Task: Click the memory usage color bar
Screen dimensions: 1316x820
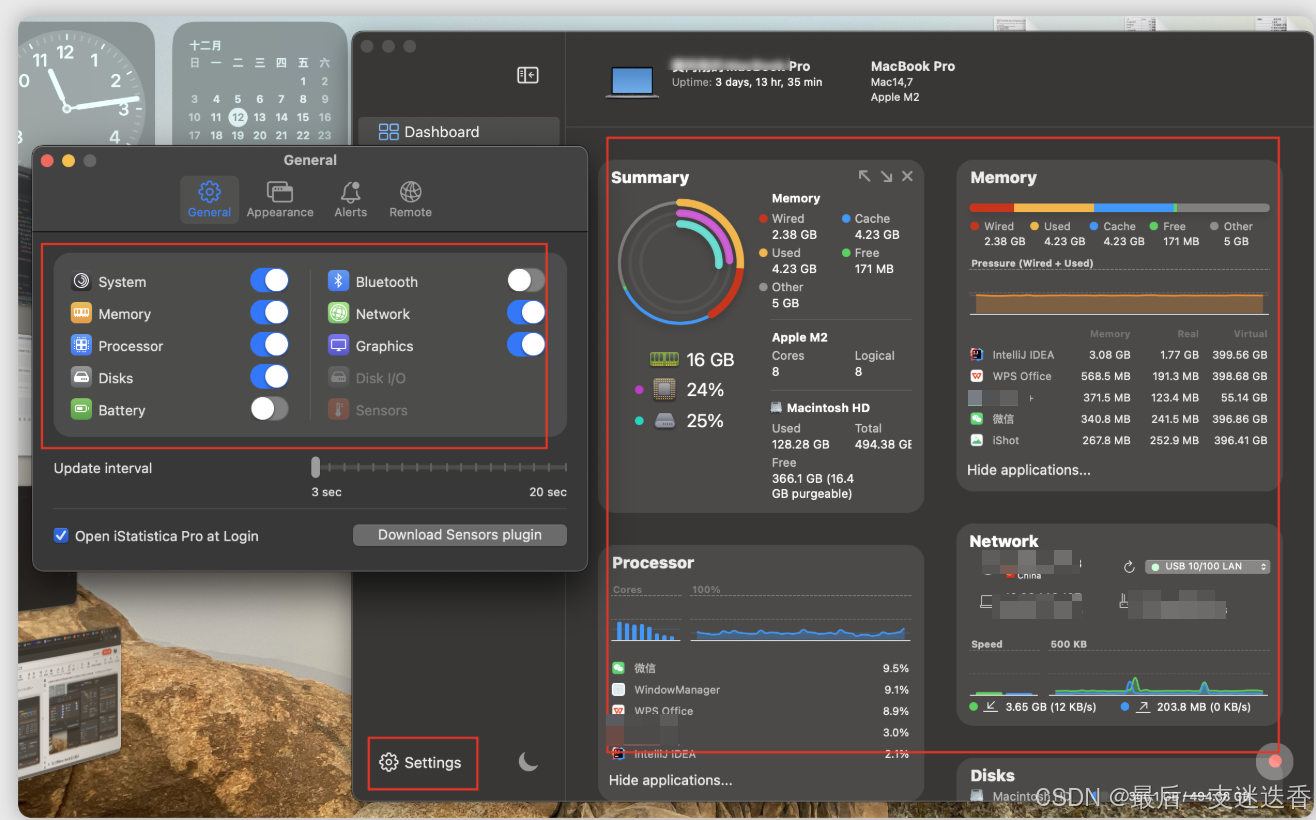Action: point(1119,208)
